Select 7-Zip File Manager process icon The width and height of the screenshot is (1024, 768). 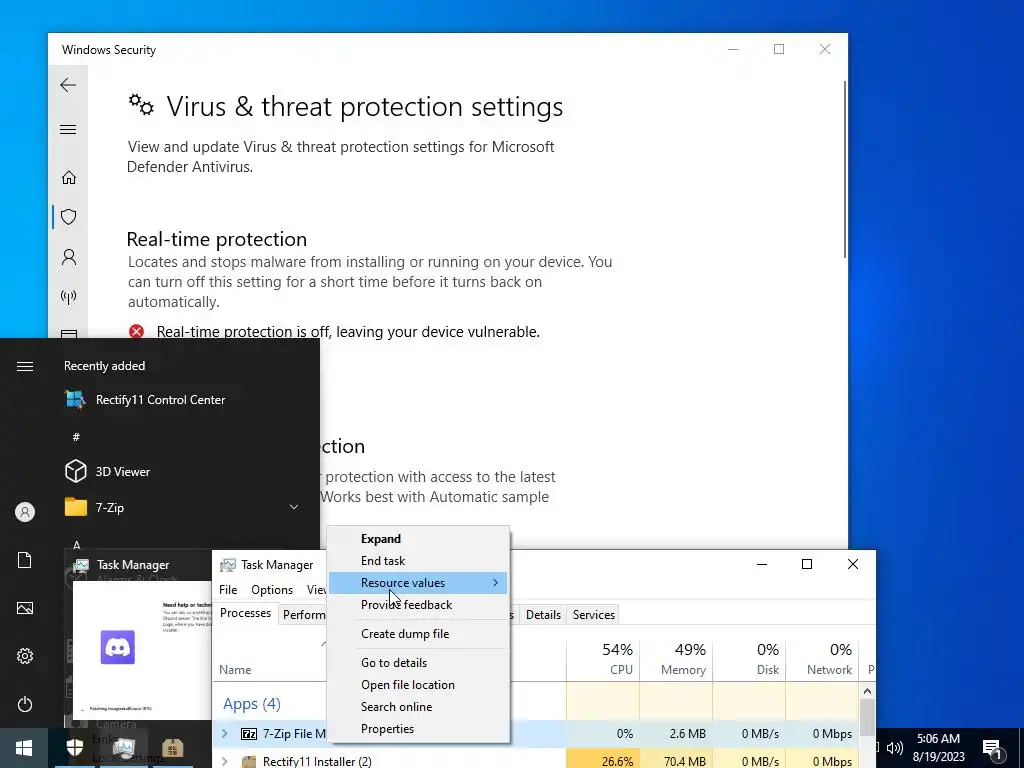coord(249,734)
